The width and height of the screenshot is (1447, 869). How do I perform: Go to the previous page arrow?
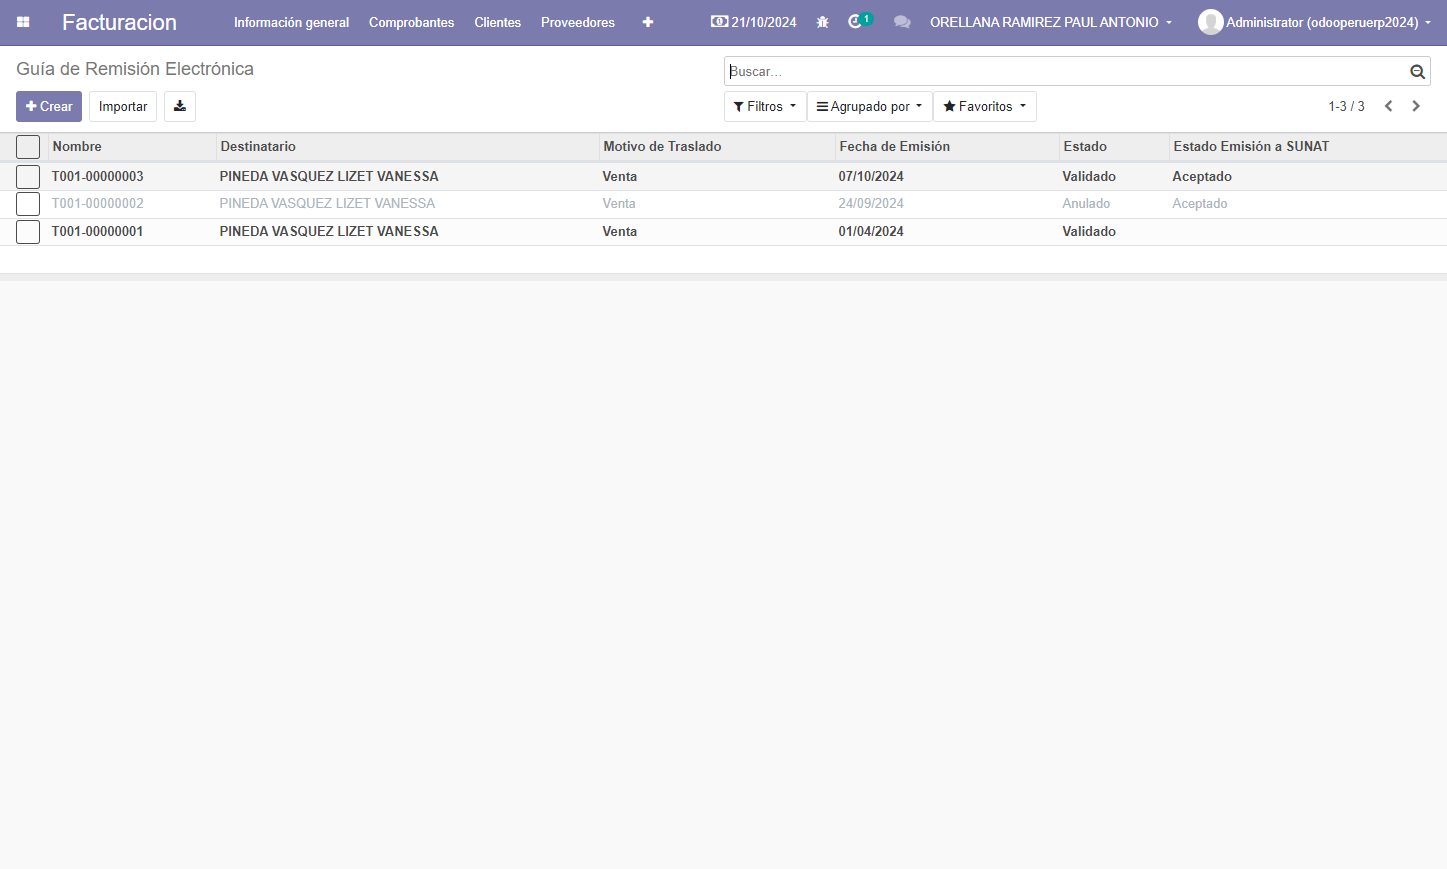(1388, 106)
